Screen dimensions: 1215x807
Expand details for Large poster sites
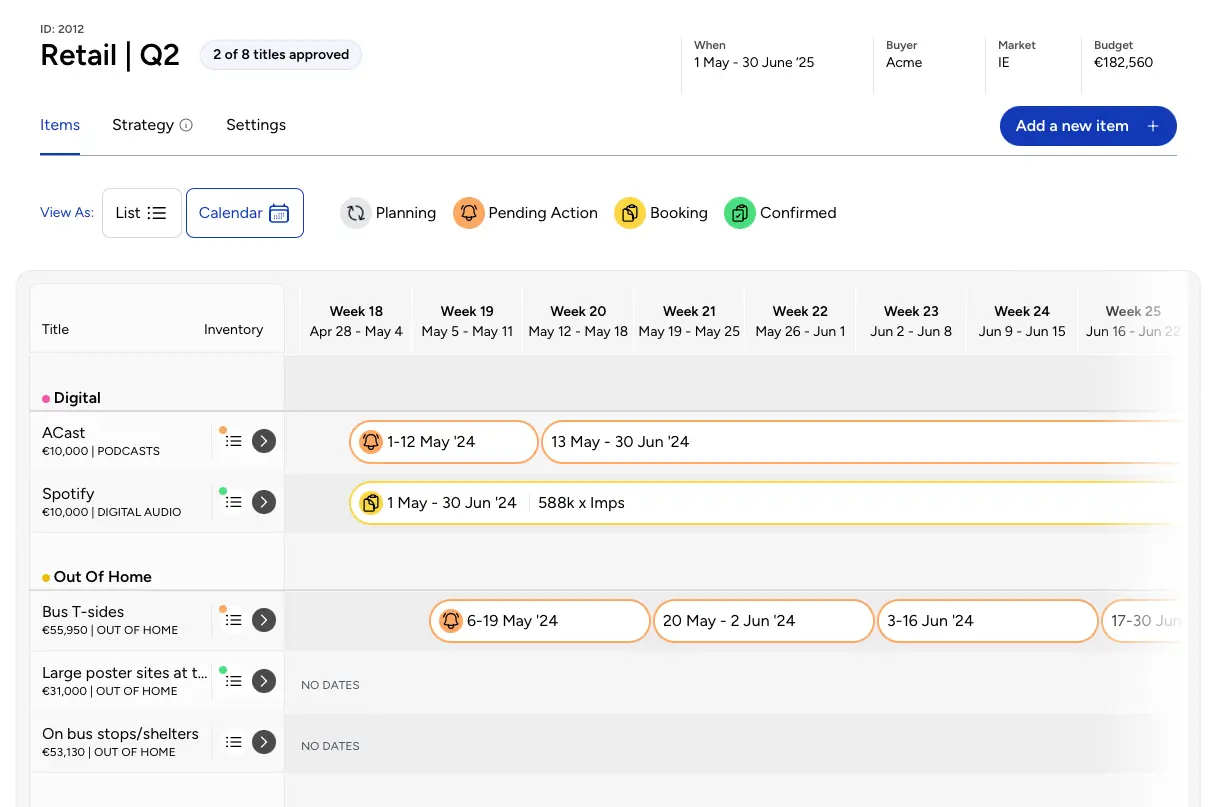pyautogui.click(x=264, y=680)
